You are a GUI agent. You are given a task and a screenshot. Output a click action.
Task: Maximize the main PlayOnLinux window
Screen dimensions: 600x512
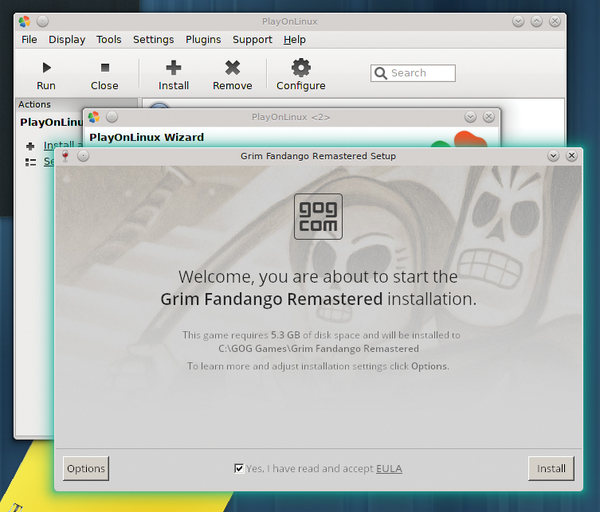(x=536, y=21)
